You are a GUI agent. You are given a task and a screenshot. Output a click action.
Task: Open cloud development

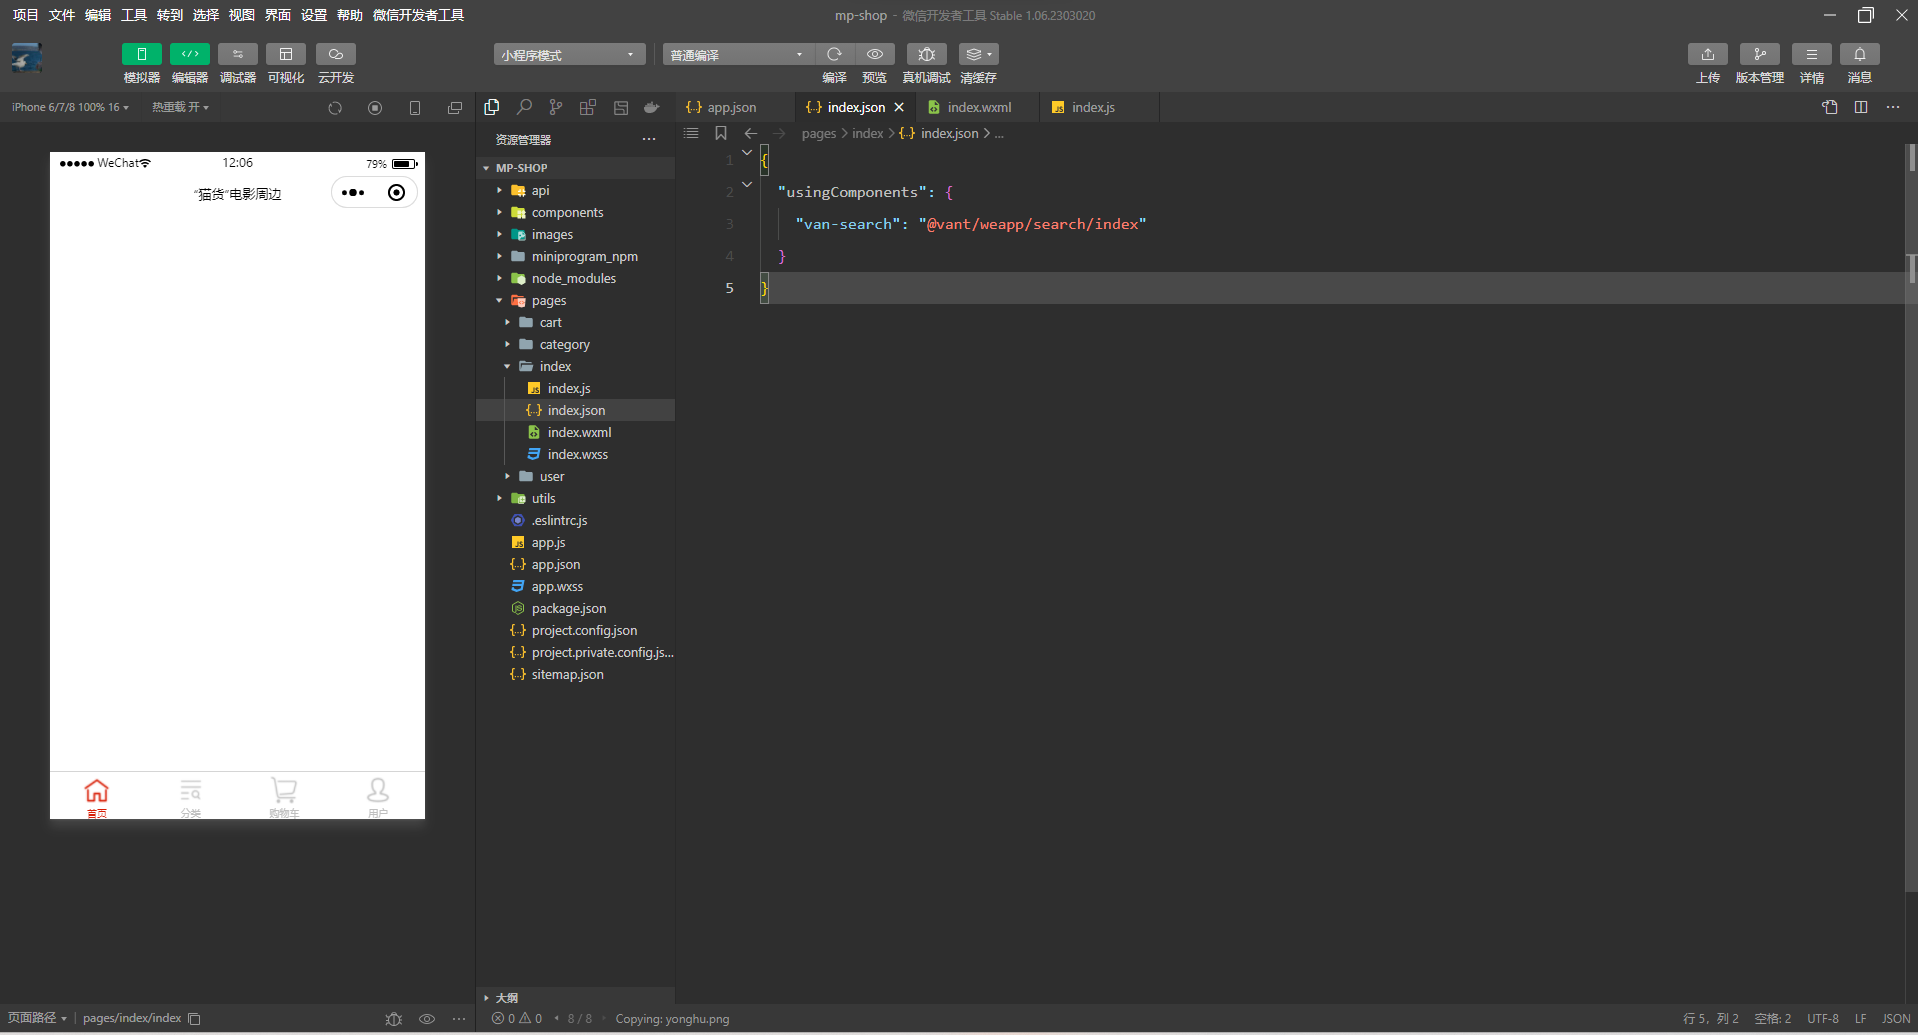click(x=336, y=54)
